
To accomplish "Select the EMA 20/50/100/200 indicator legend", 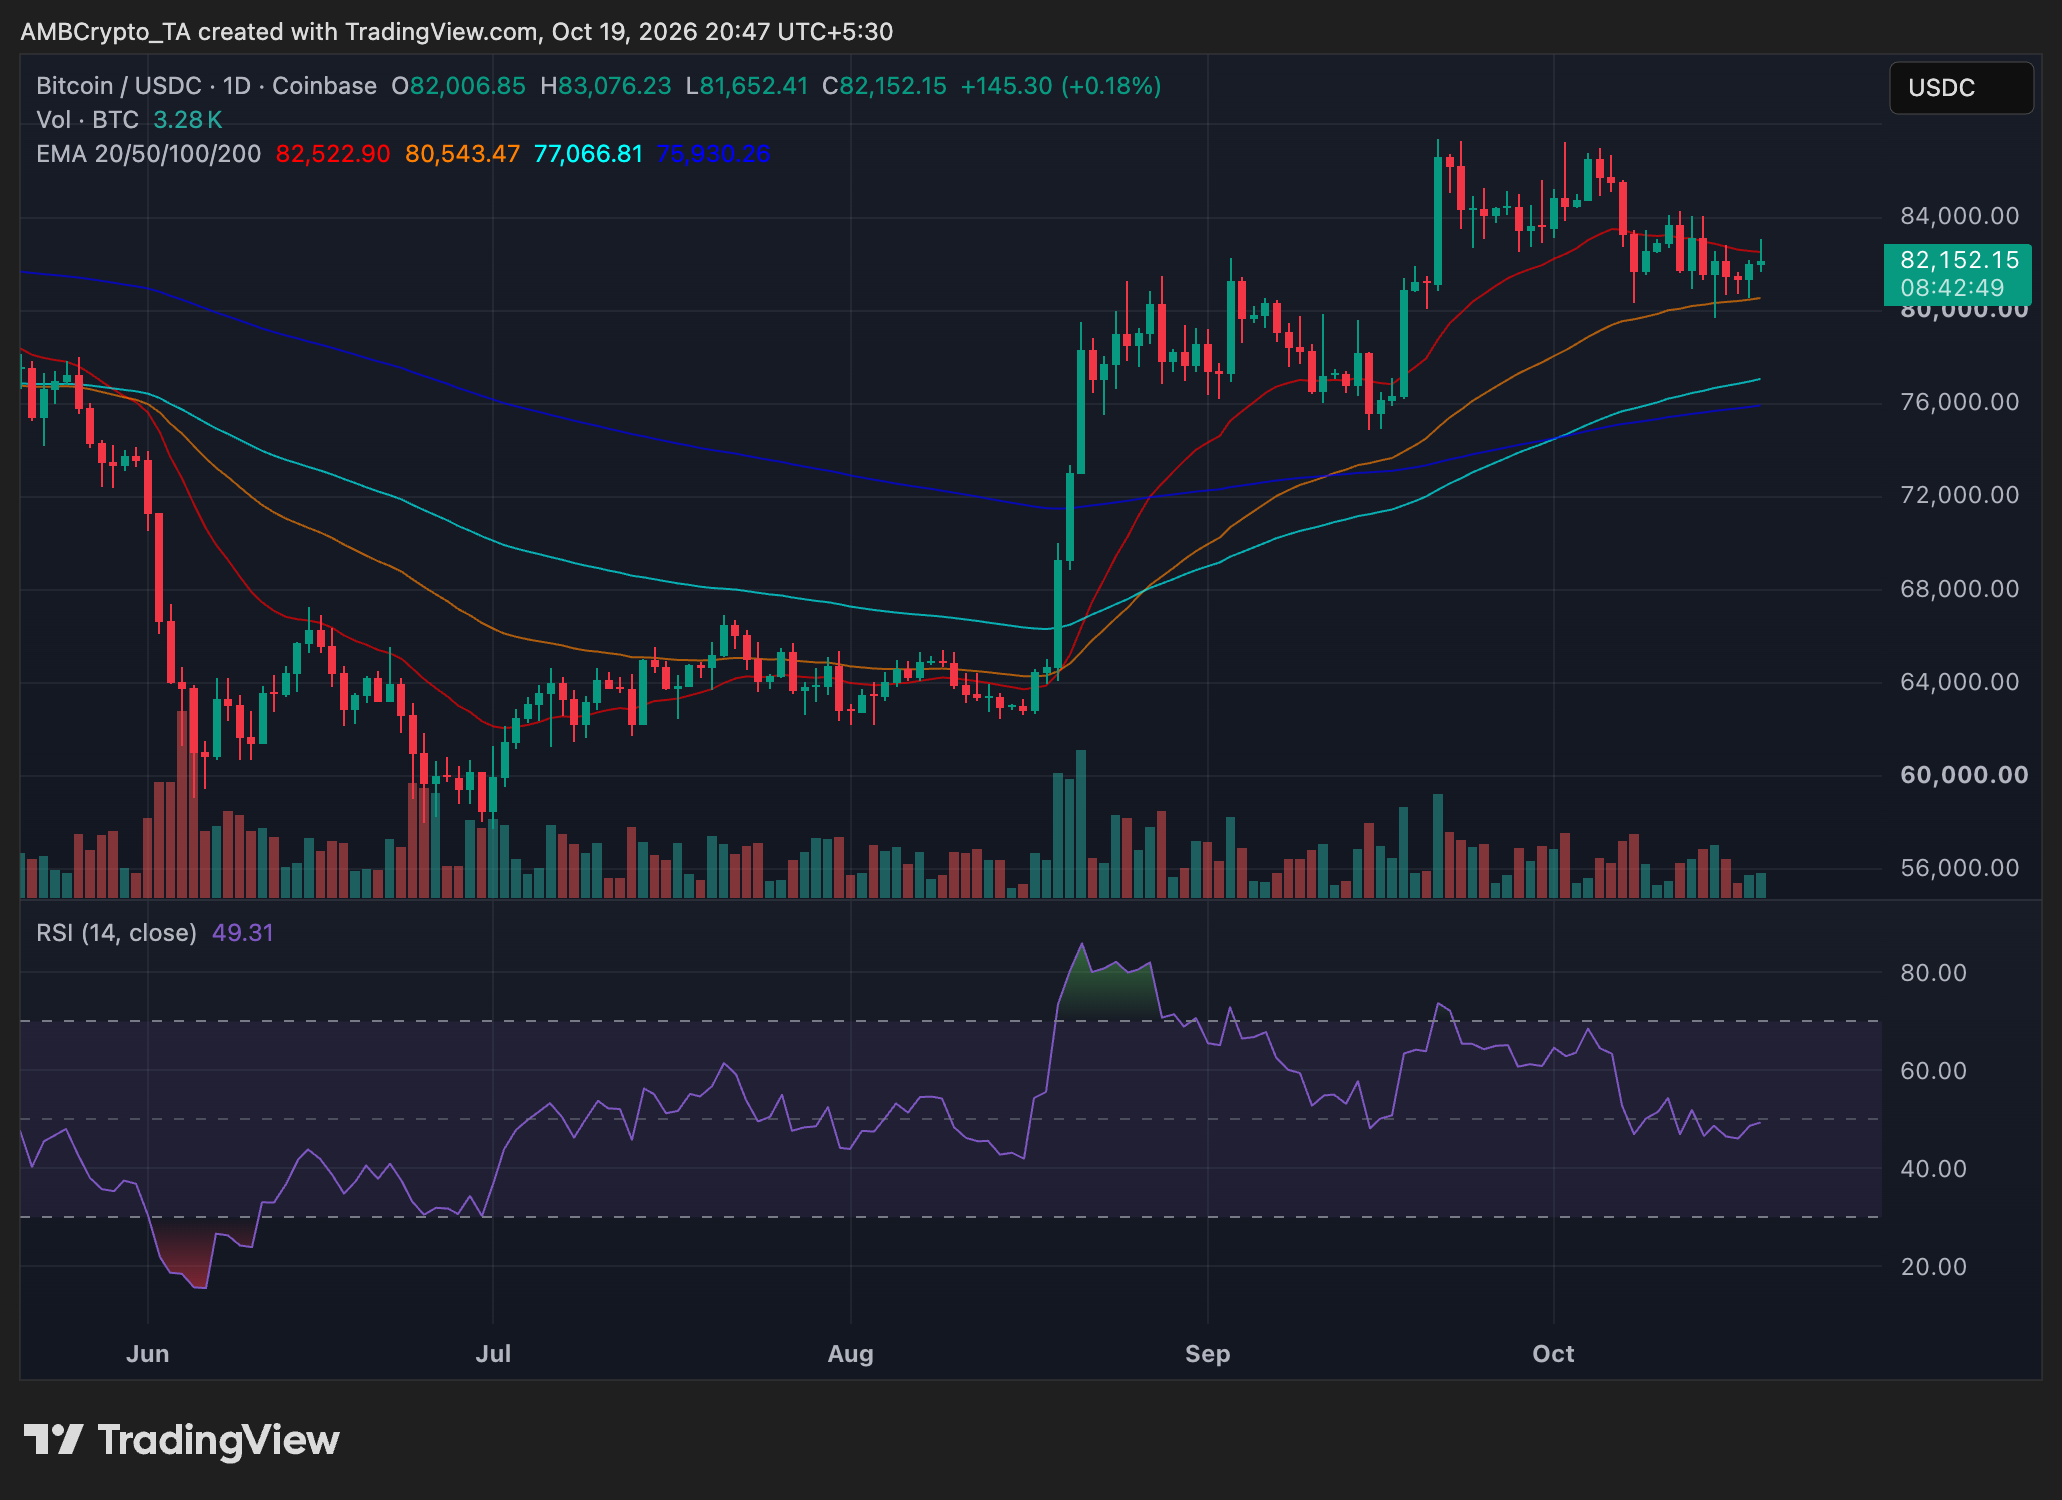I will [149, 154].
